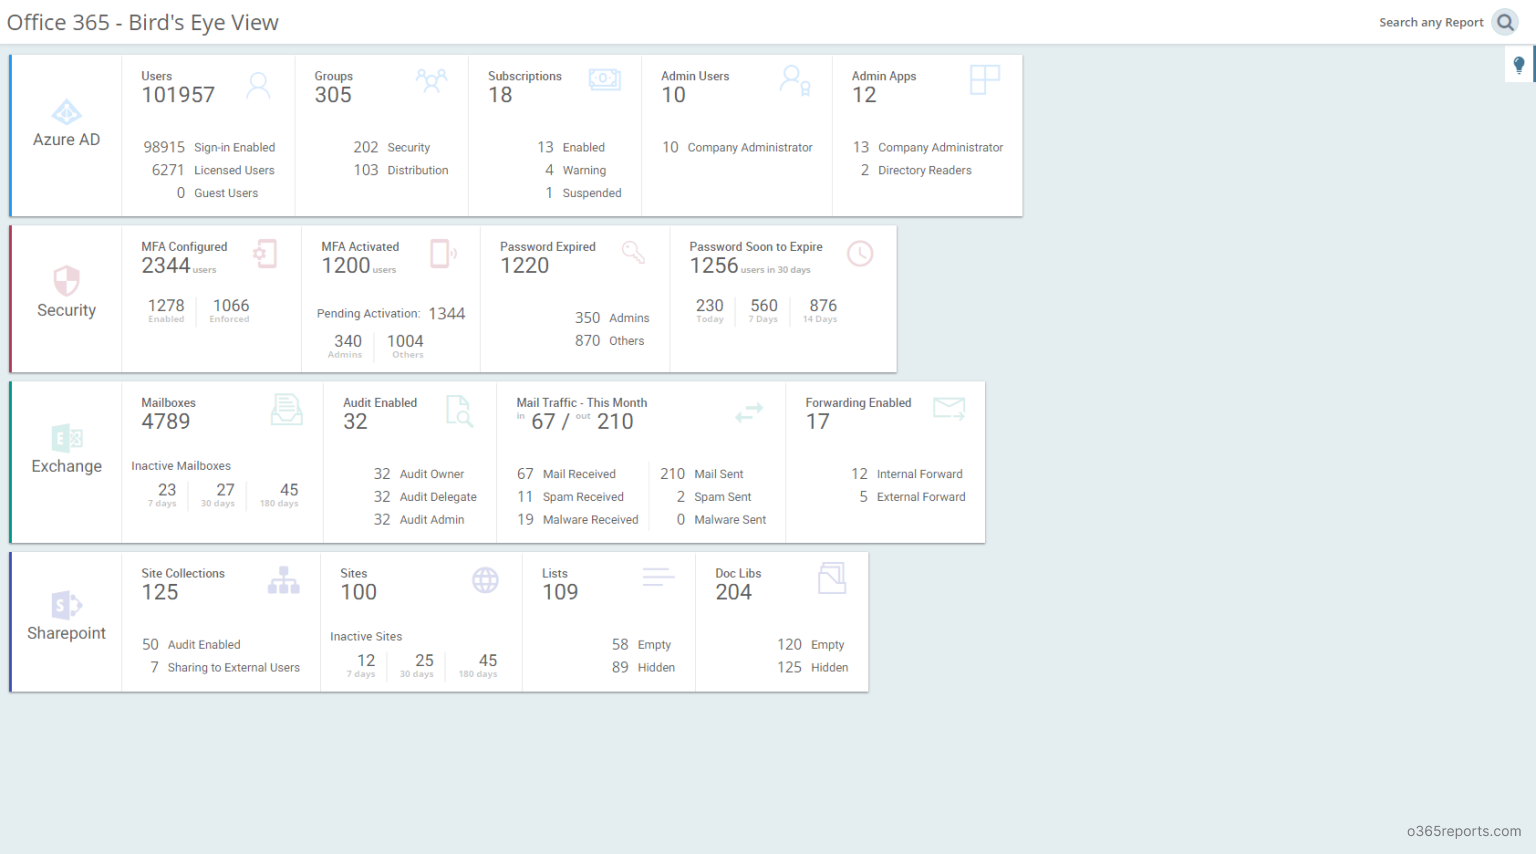
Task: Click the Security shield icon
Action: pos(67,280)
